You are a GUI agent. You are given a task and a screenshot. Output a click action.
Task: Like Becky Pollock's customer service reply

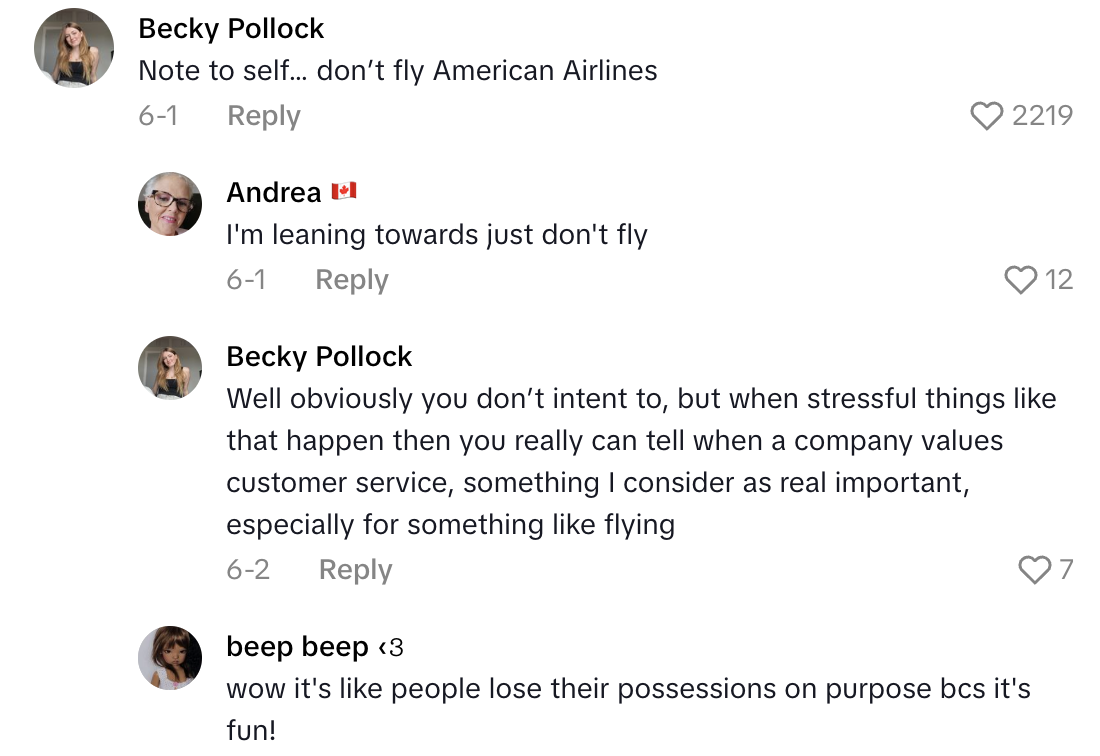tap(1035, 570)
